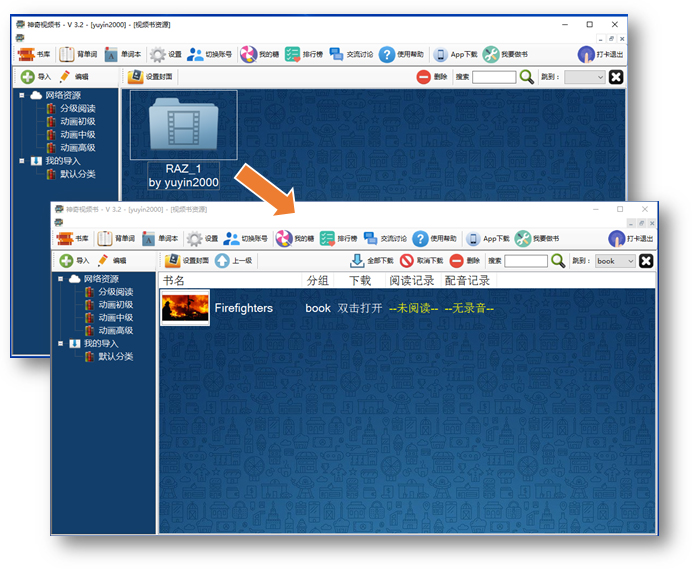The image size is (692, 569).
Task: Click 打卡退出 in the front window
Action: click(x=630, y=238)
